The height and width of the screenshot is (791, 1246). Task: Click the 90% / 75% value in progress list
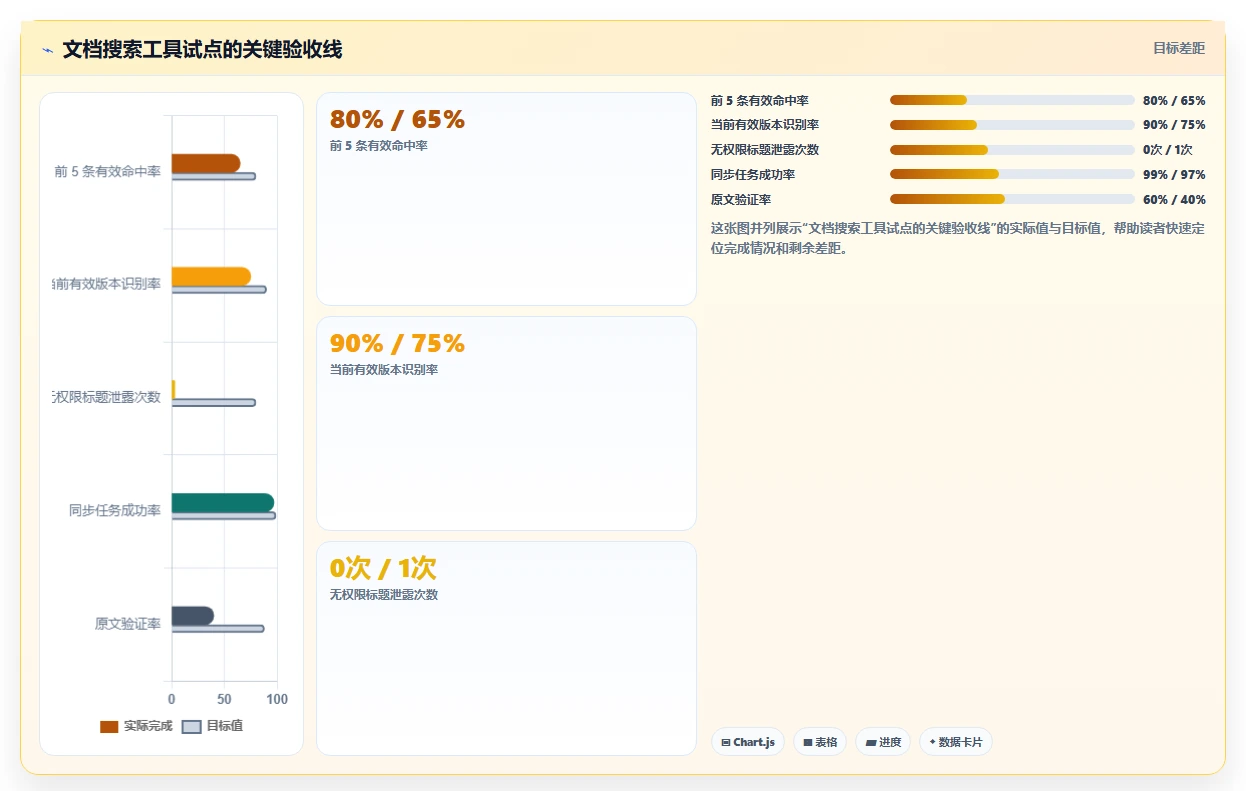tap(1174, 125)
